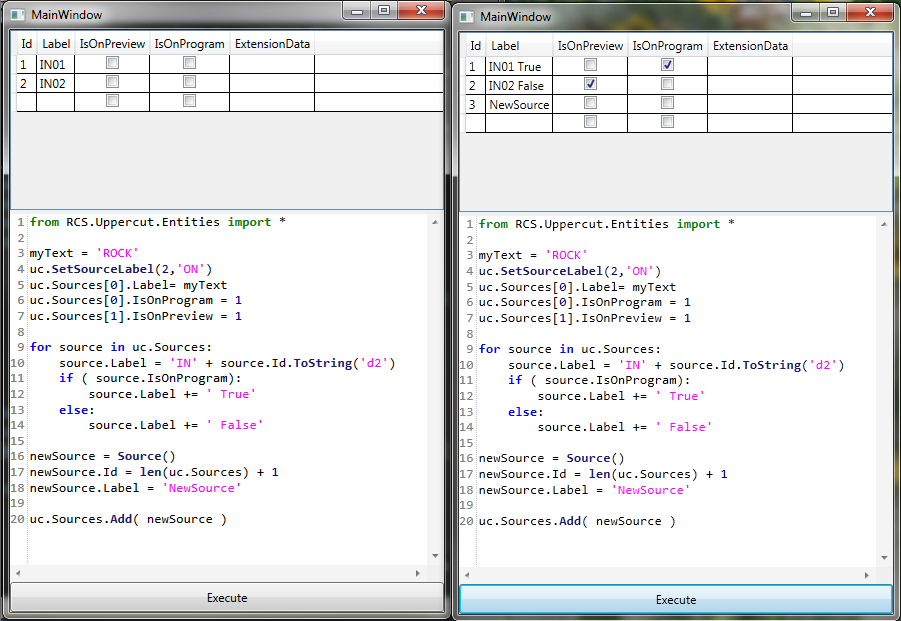This screenshot has width=901, height=621.
Task: Uncheck IsOnPreview for IN02 False row
Action: coord(590,84)
